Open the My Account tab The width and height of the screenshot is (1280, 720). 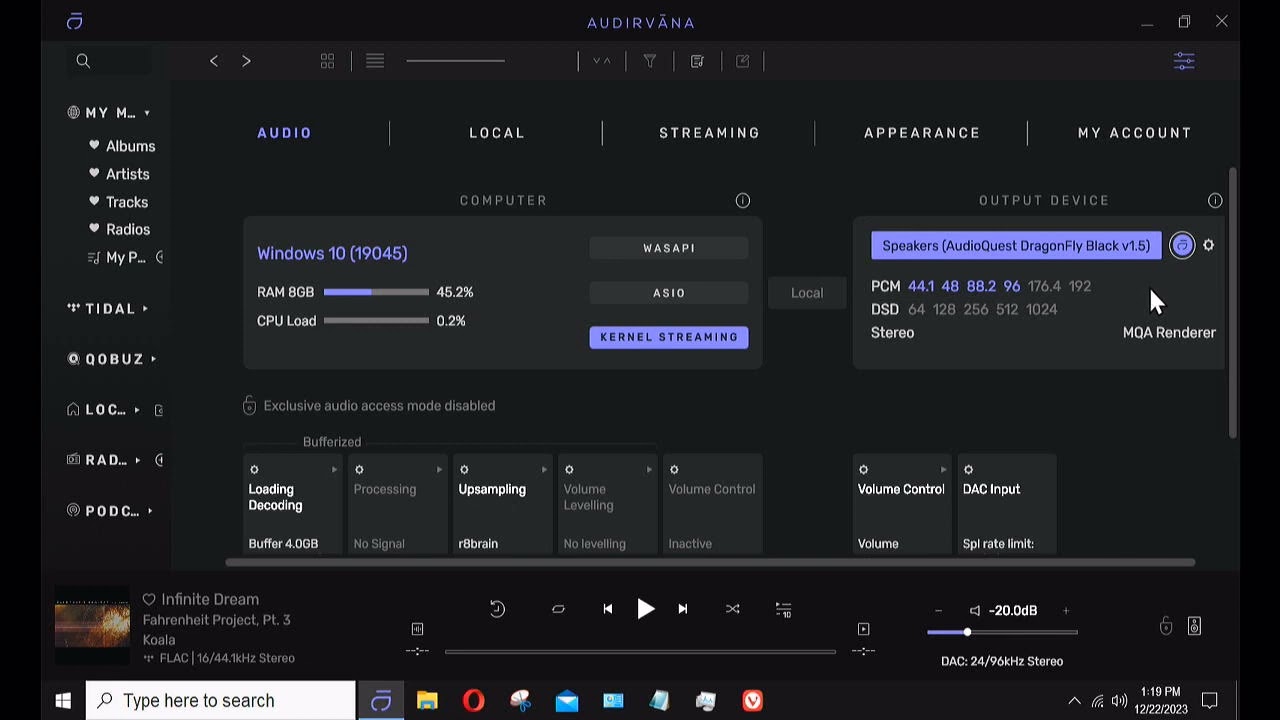point(1135,133)
